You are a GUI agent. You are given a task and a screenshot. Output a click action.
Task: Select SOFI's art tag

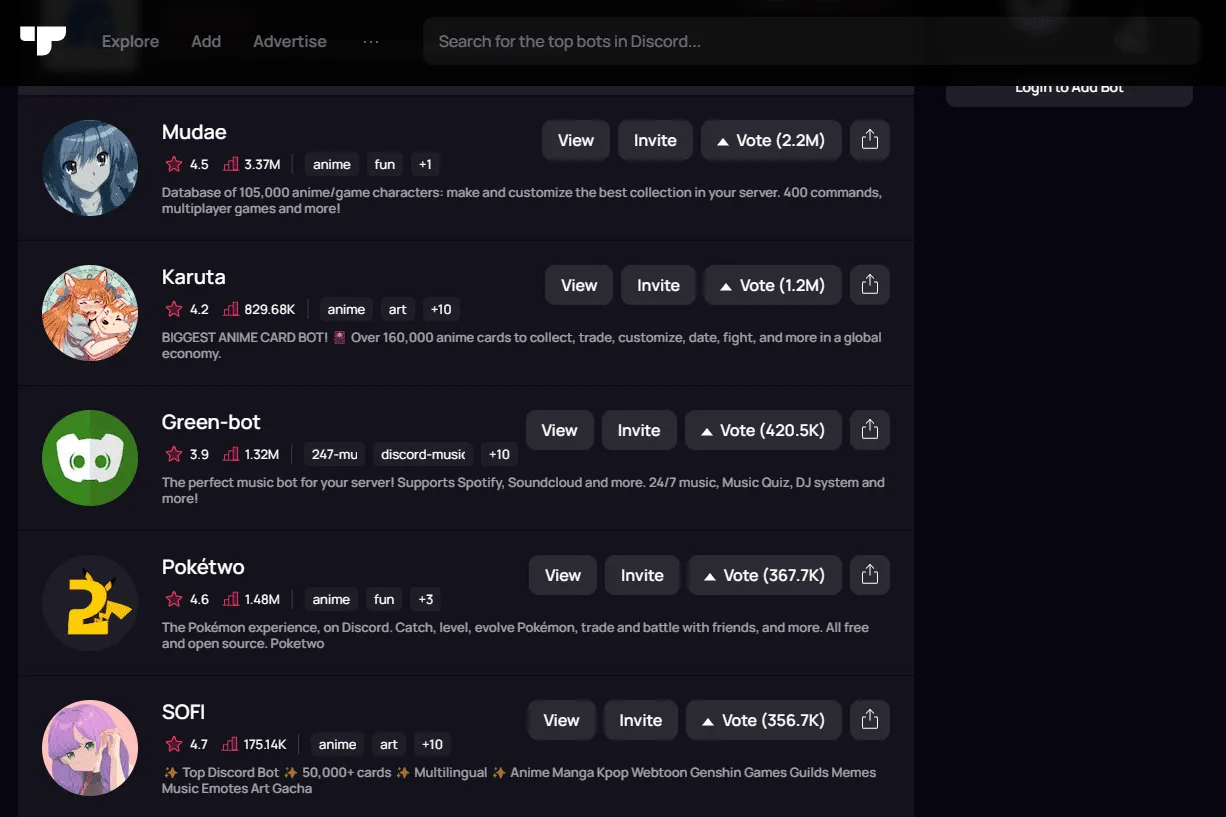click(389, 744)
